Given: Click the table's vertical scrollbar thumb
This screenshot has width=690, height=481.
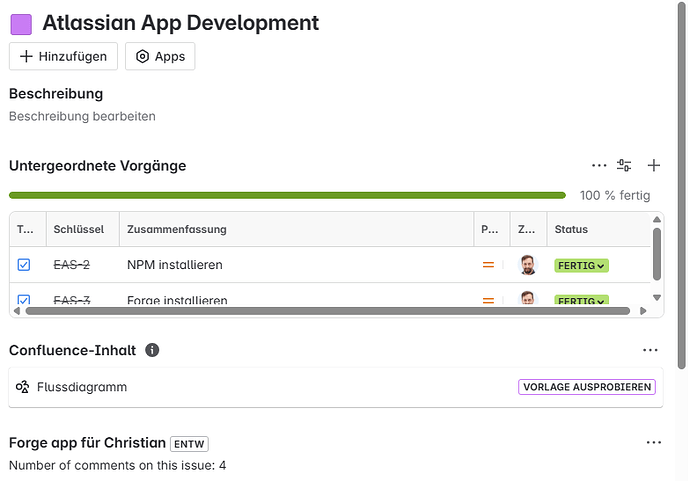Looking at the screenshot, I should click(x=657, y=254).
